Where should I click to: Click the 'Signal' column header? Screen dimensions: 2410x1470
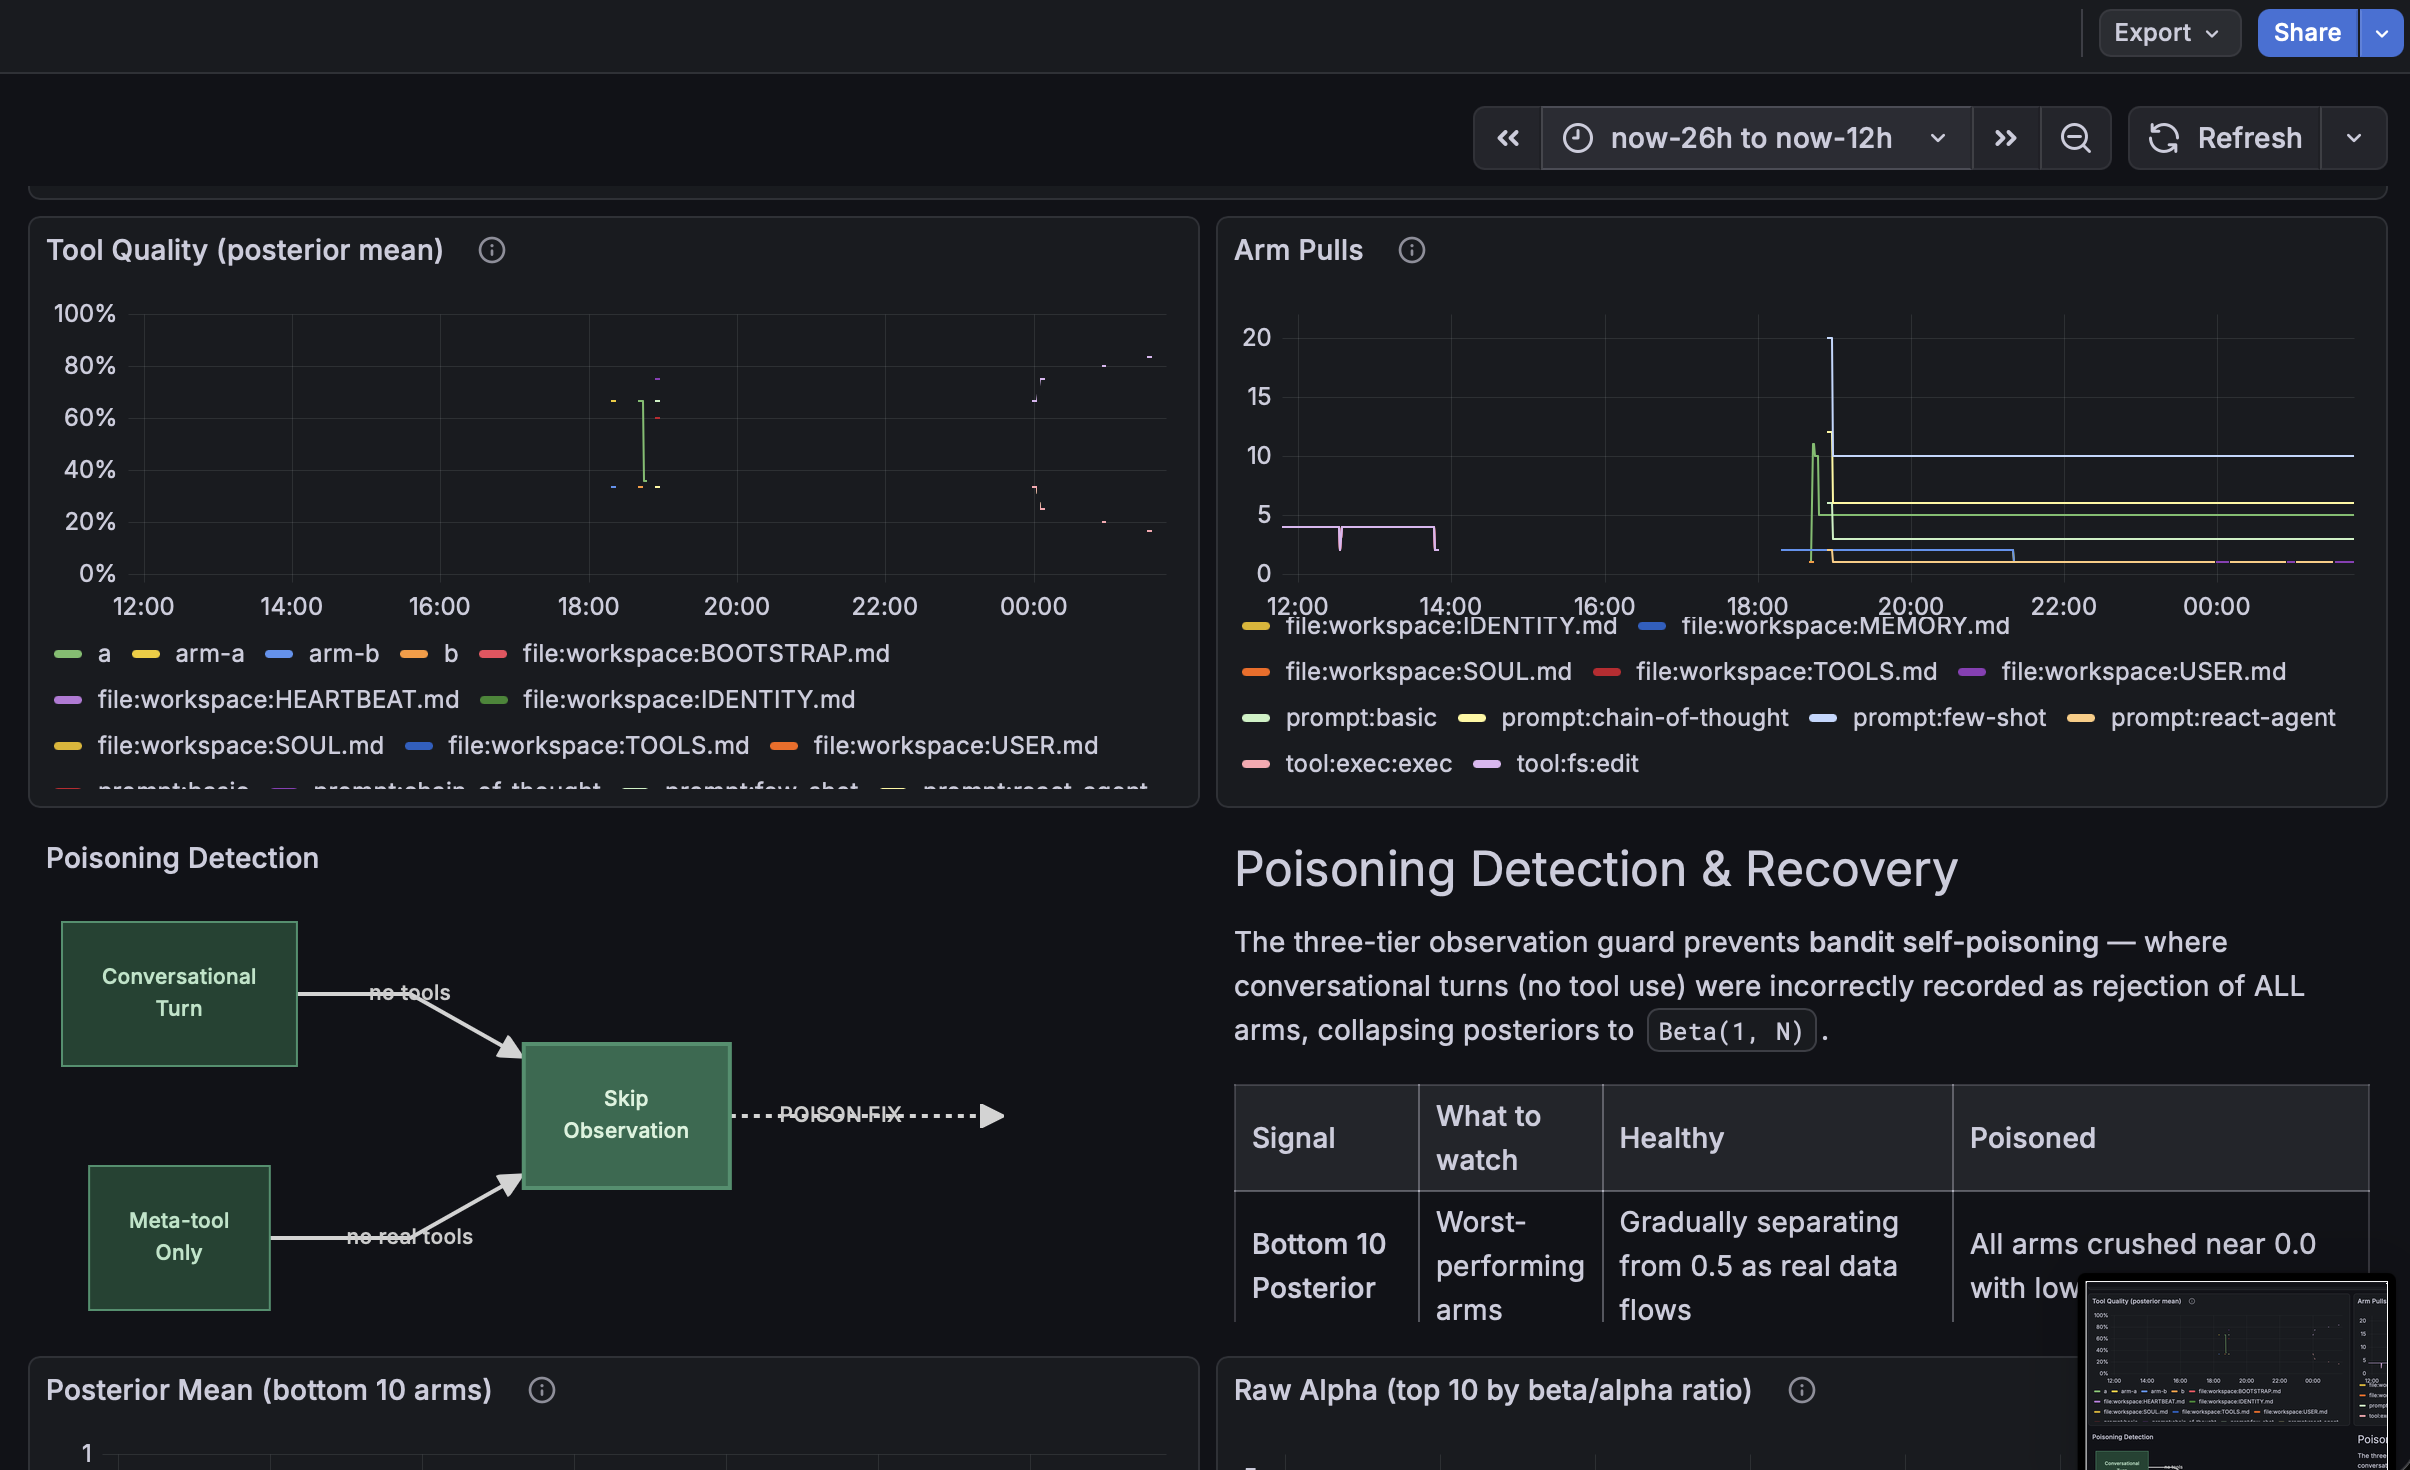click(x=1326, y=1138)
